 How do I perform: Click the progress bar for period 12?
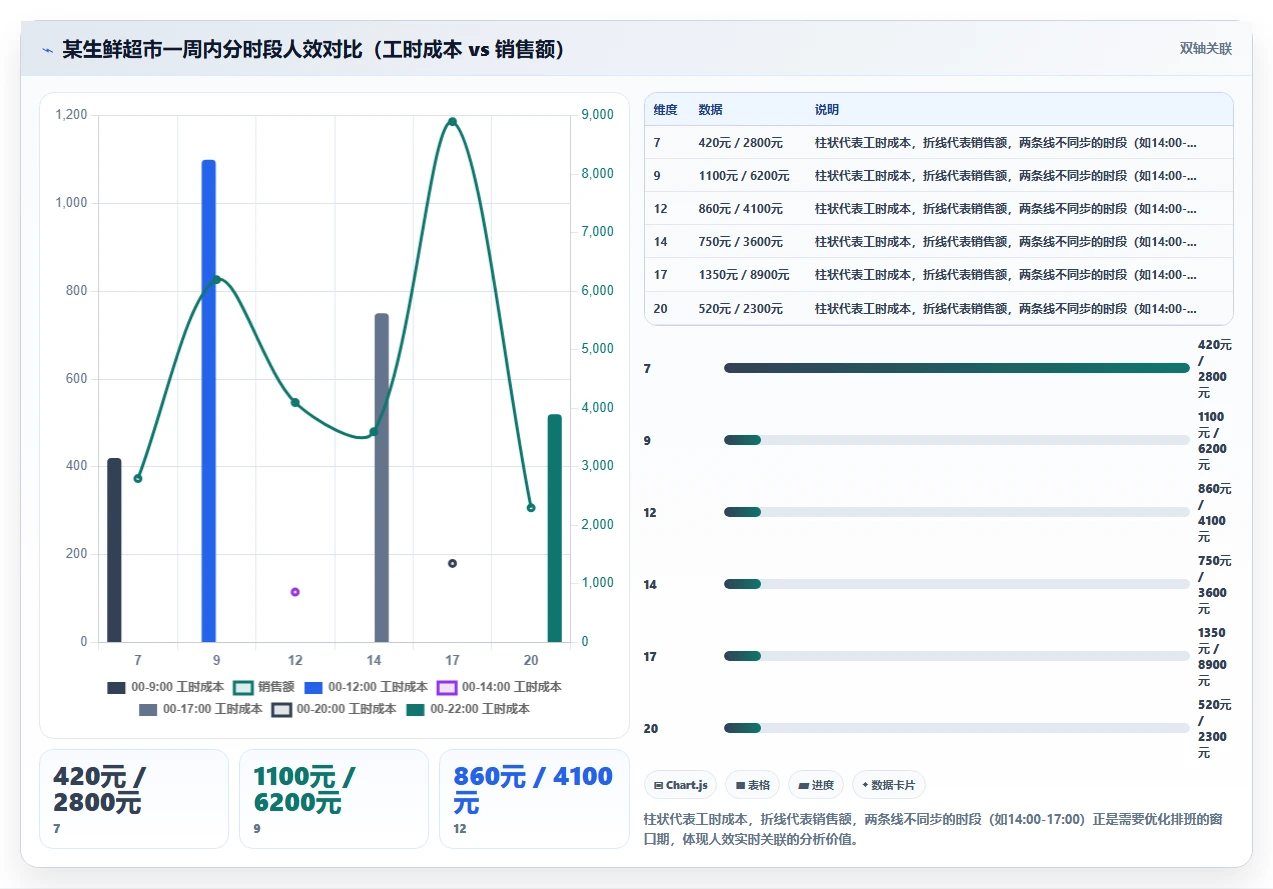coord(957,512)
